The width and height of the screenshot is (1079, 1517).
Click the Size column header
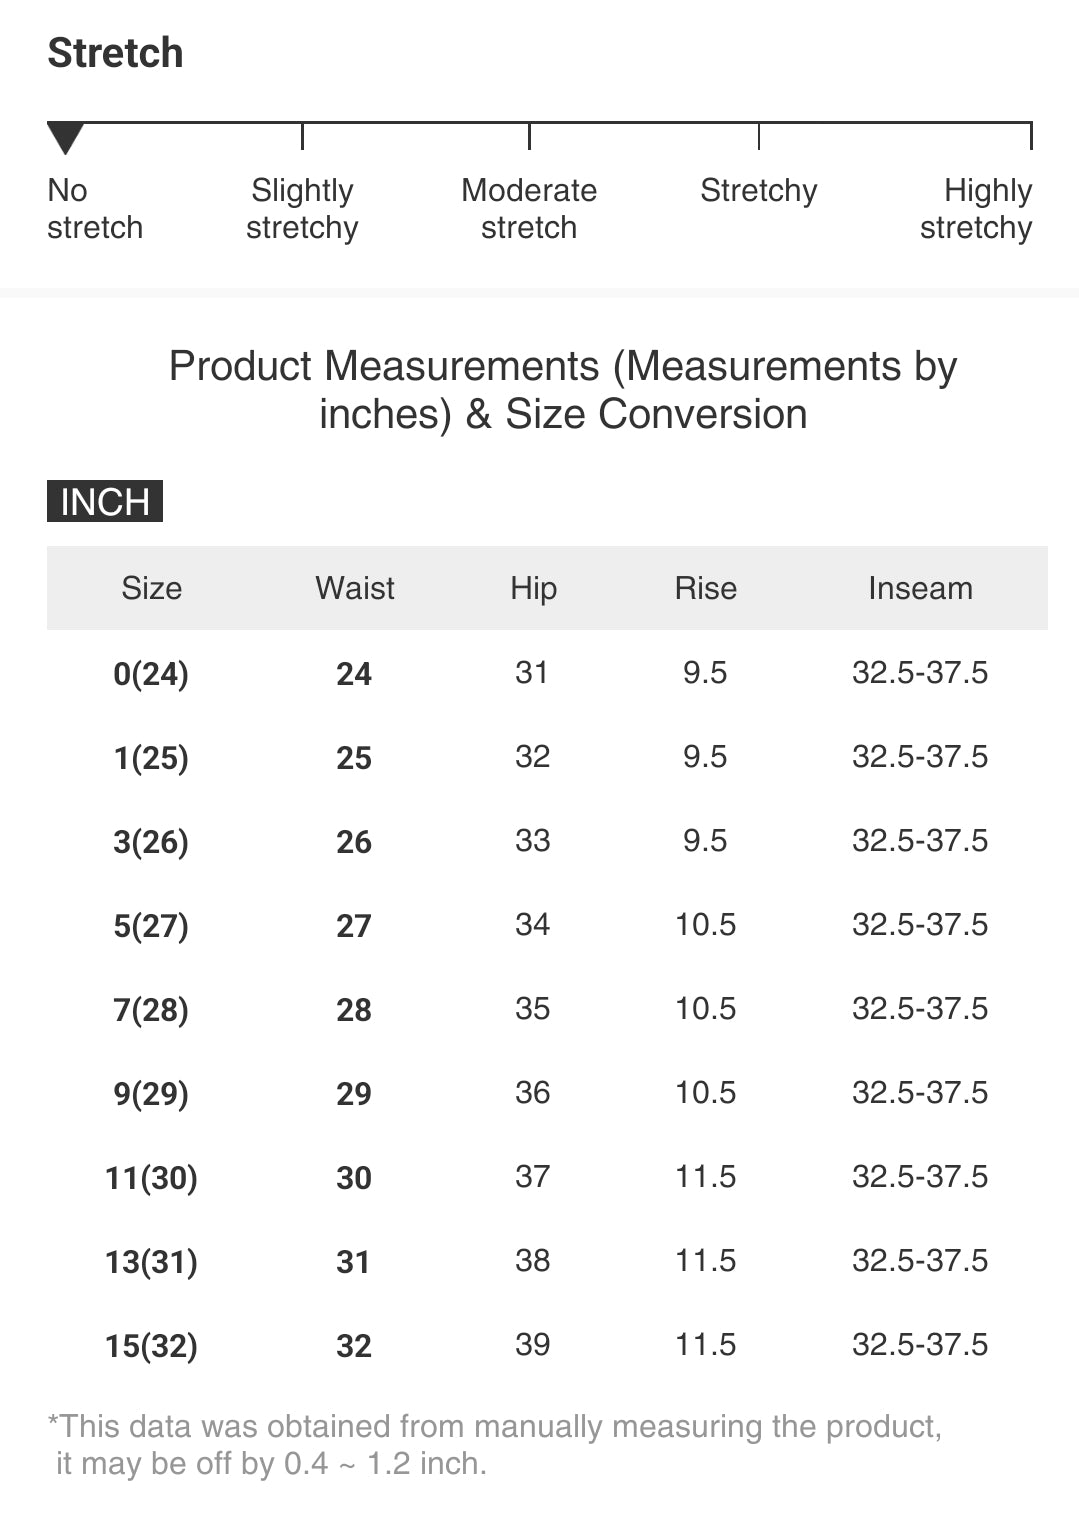pos(152,588)
